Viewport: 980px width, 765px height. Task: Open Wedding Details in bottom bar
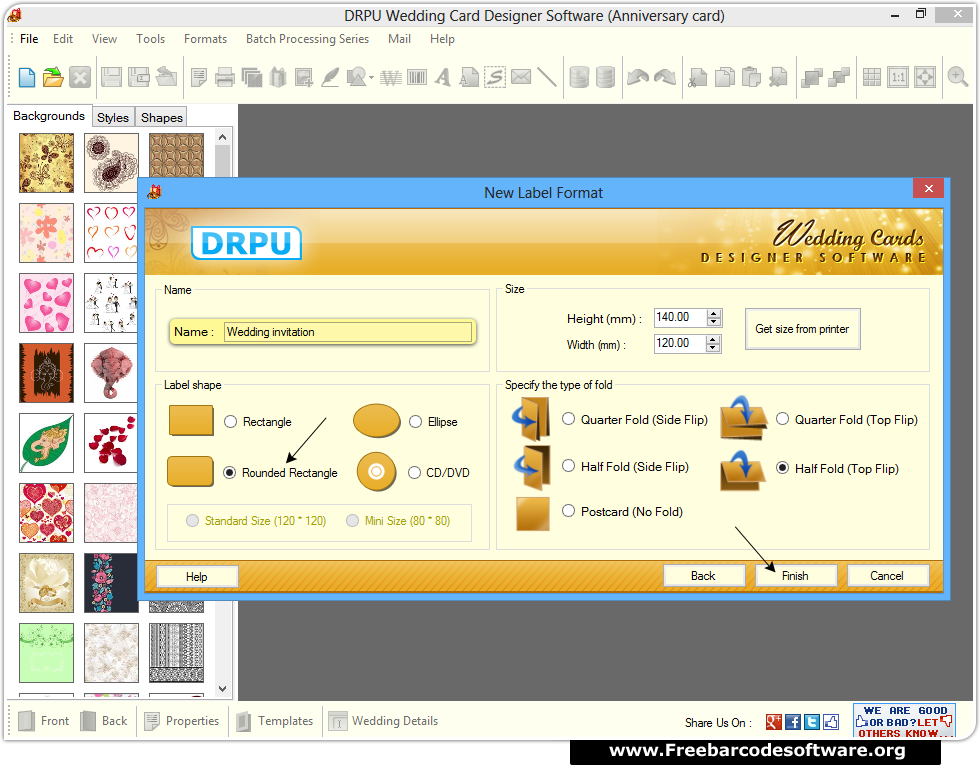tap(383, 721)
